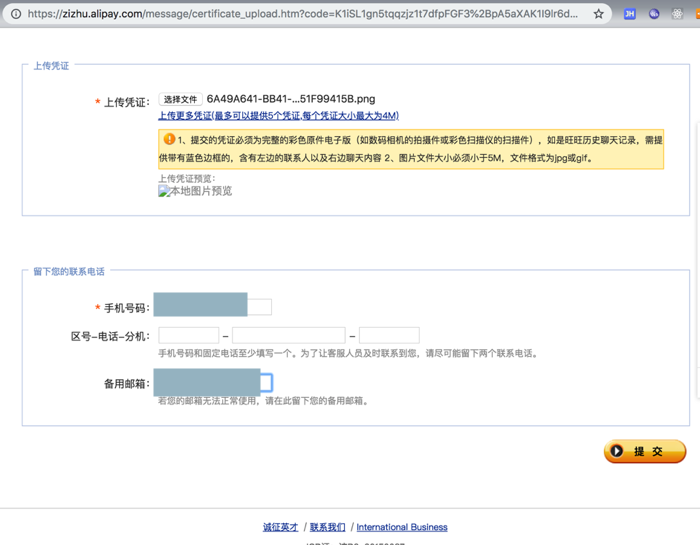Click the address bar URL

(x=302, y=14)
